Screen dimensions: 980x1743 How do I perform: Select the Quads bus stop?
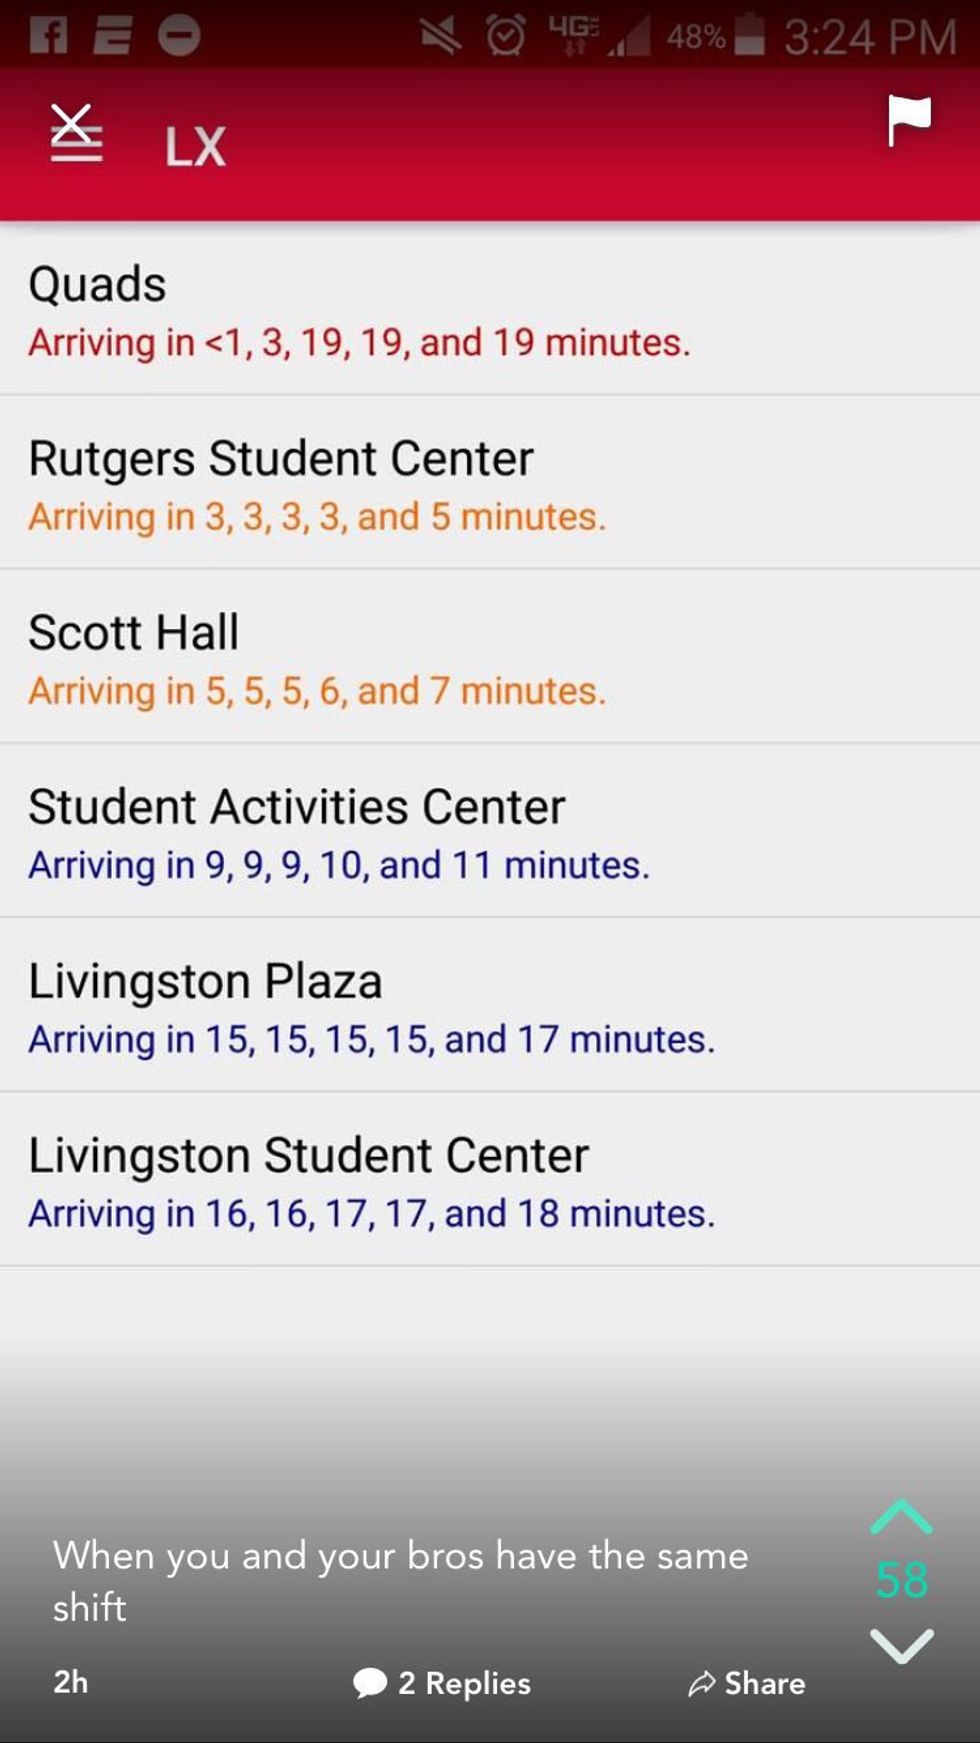click(x=490, y=310)
